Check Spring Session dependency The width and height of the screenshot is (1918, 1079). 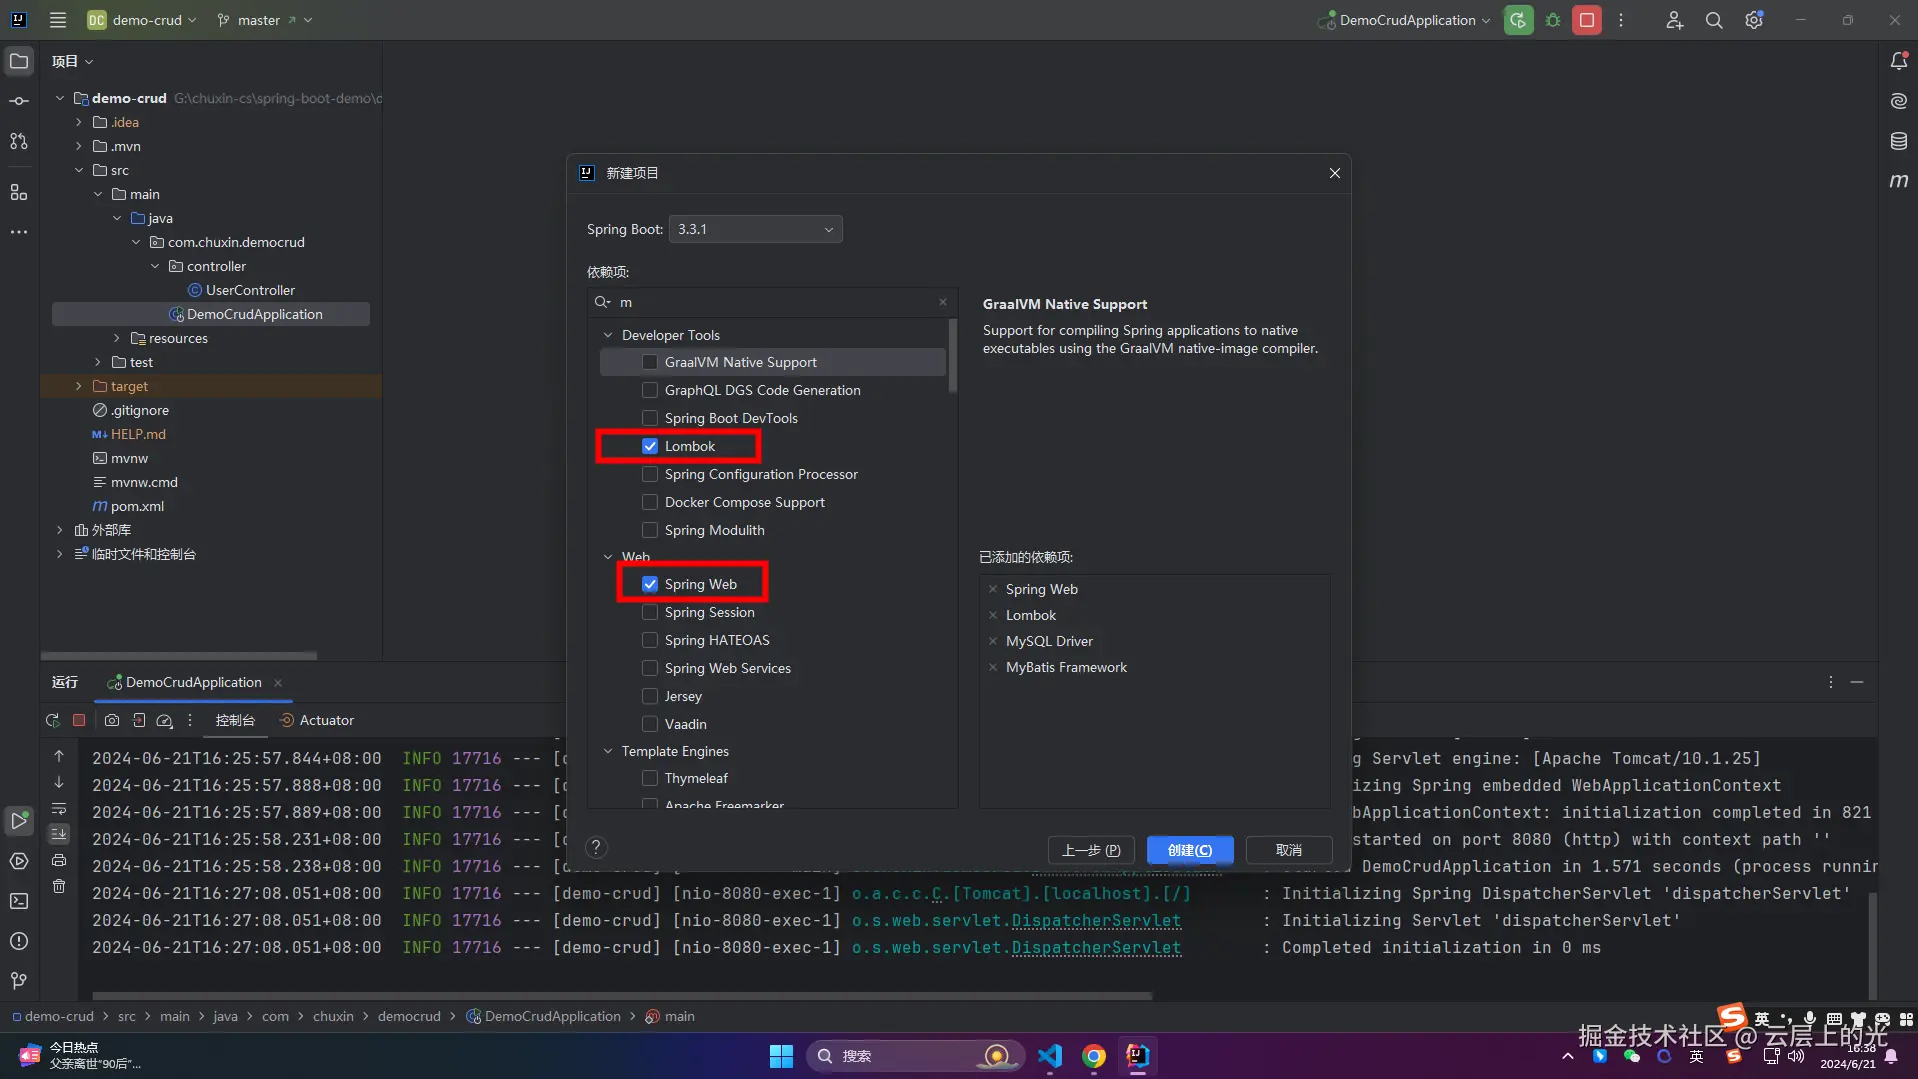650,612
